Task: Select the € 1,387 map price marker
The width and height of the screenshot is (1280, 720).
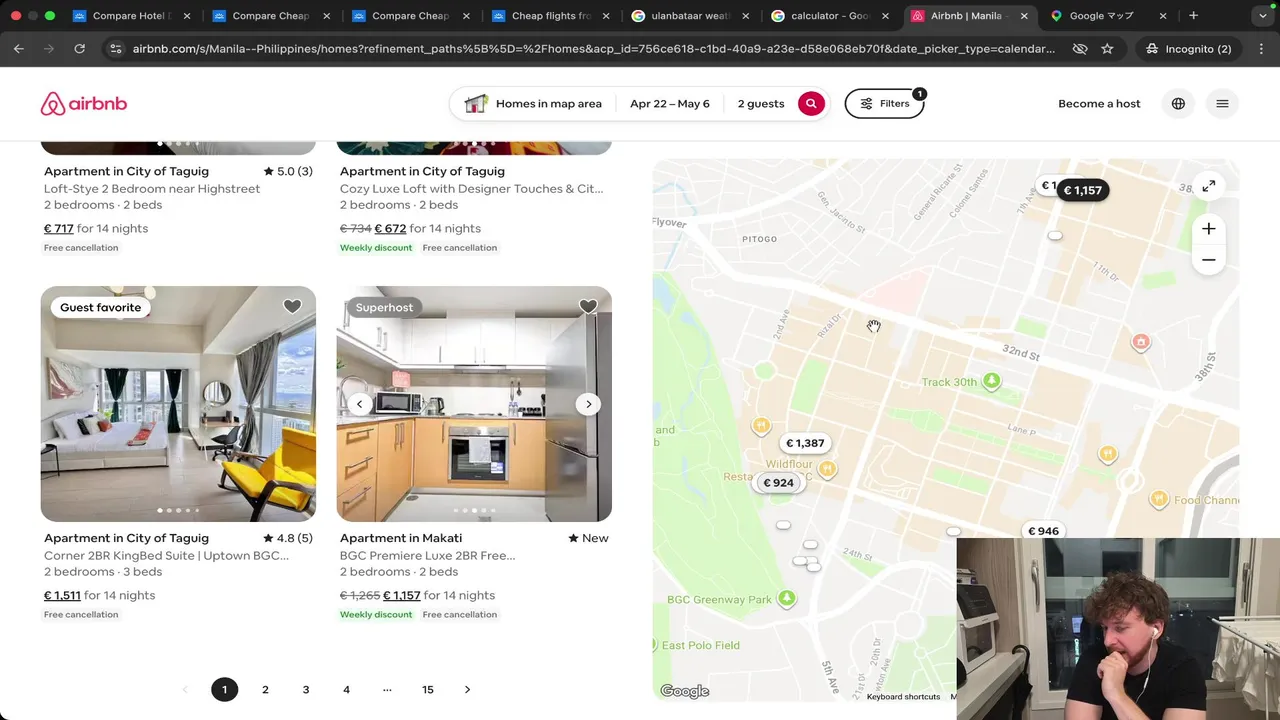Action: pyautogui.click(x=805, y=443)
